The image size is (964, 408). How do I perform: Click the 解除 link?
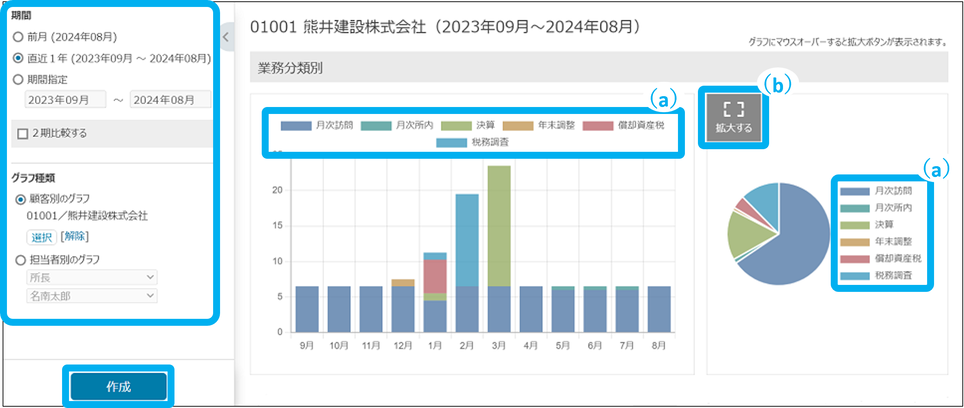pyautogui.click(x=75, y=236)
